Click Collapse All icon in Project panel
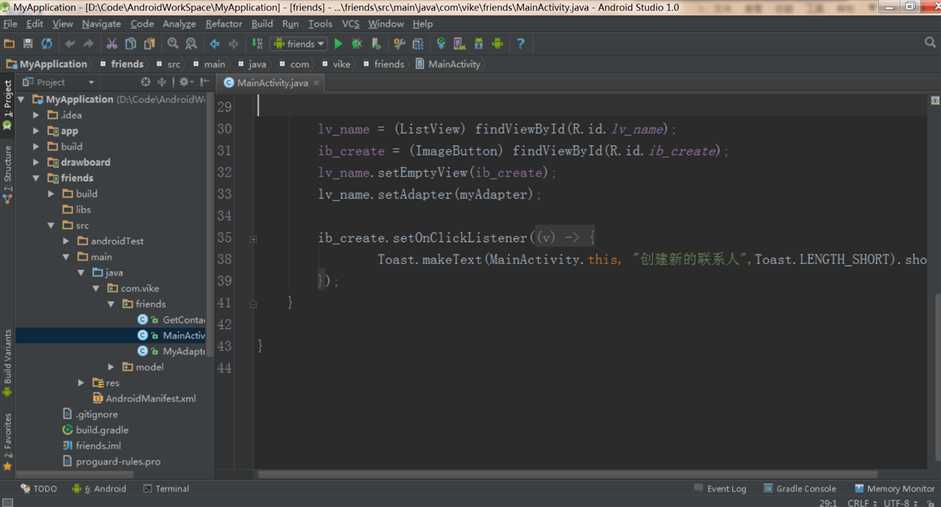941x507 pixels. click(162, 82)
